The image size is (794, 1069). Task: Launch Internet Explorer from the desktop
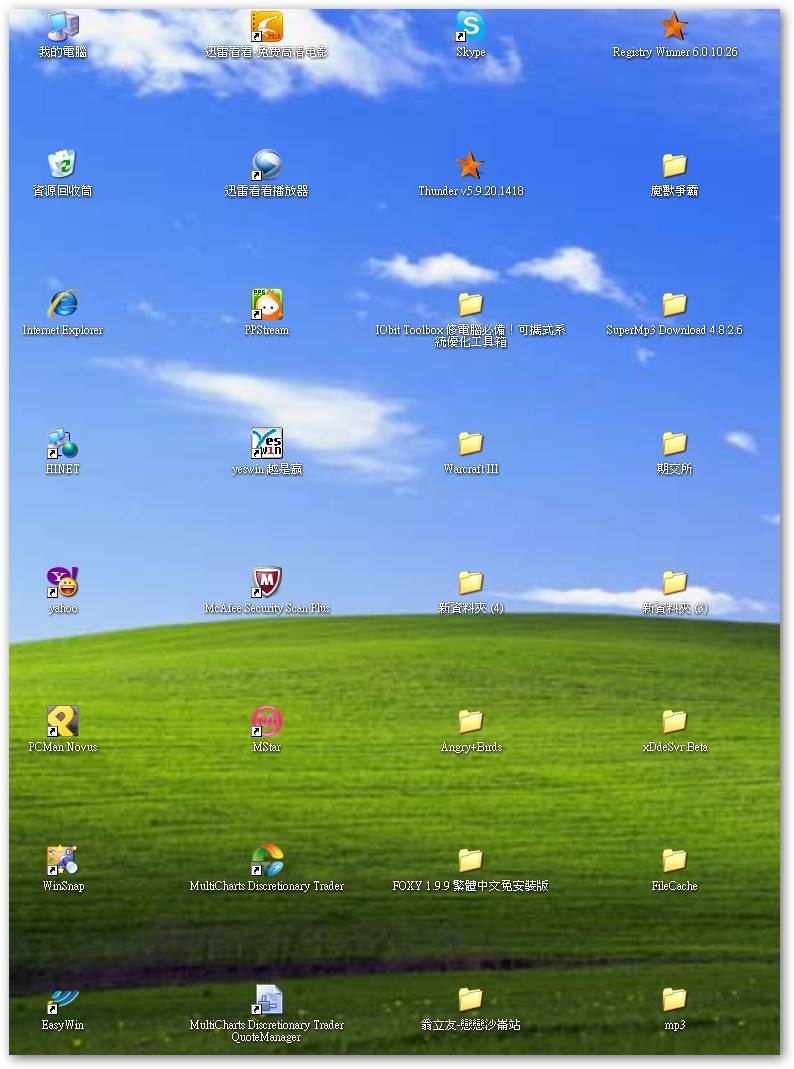(x=63, y=305)
